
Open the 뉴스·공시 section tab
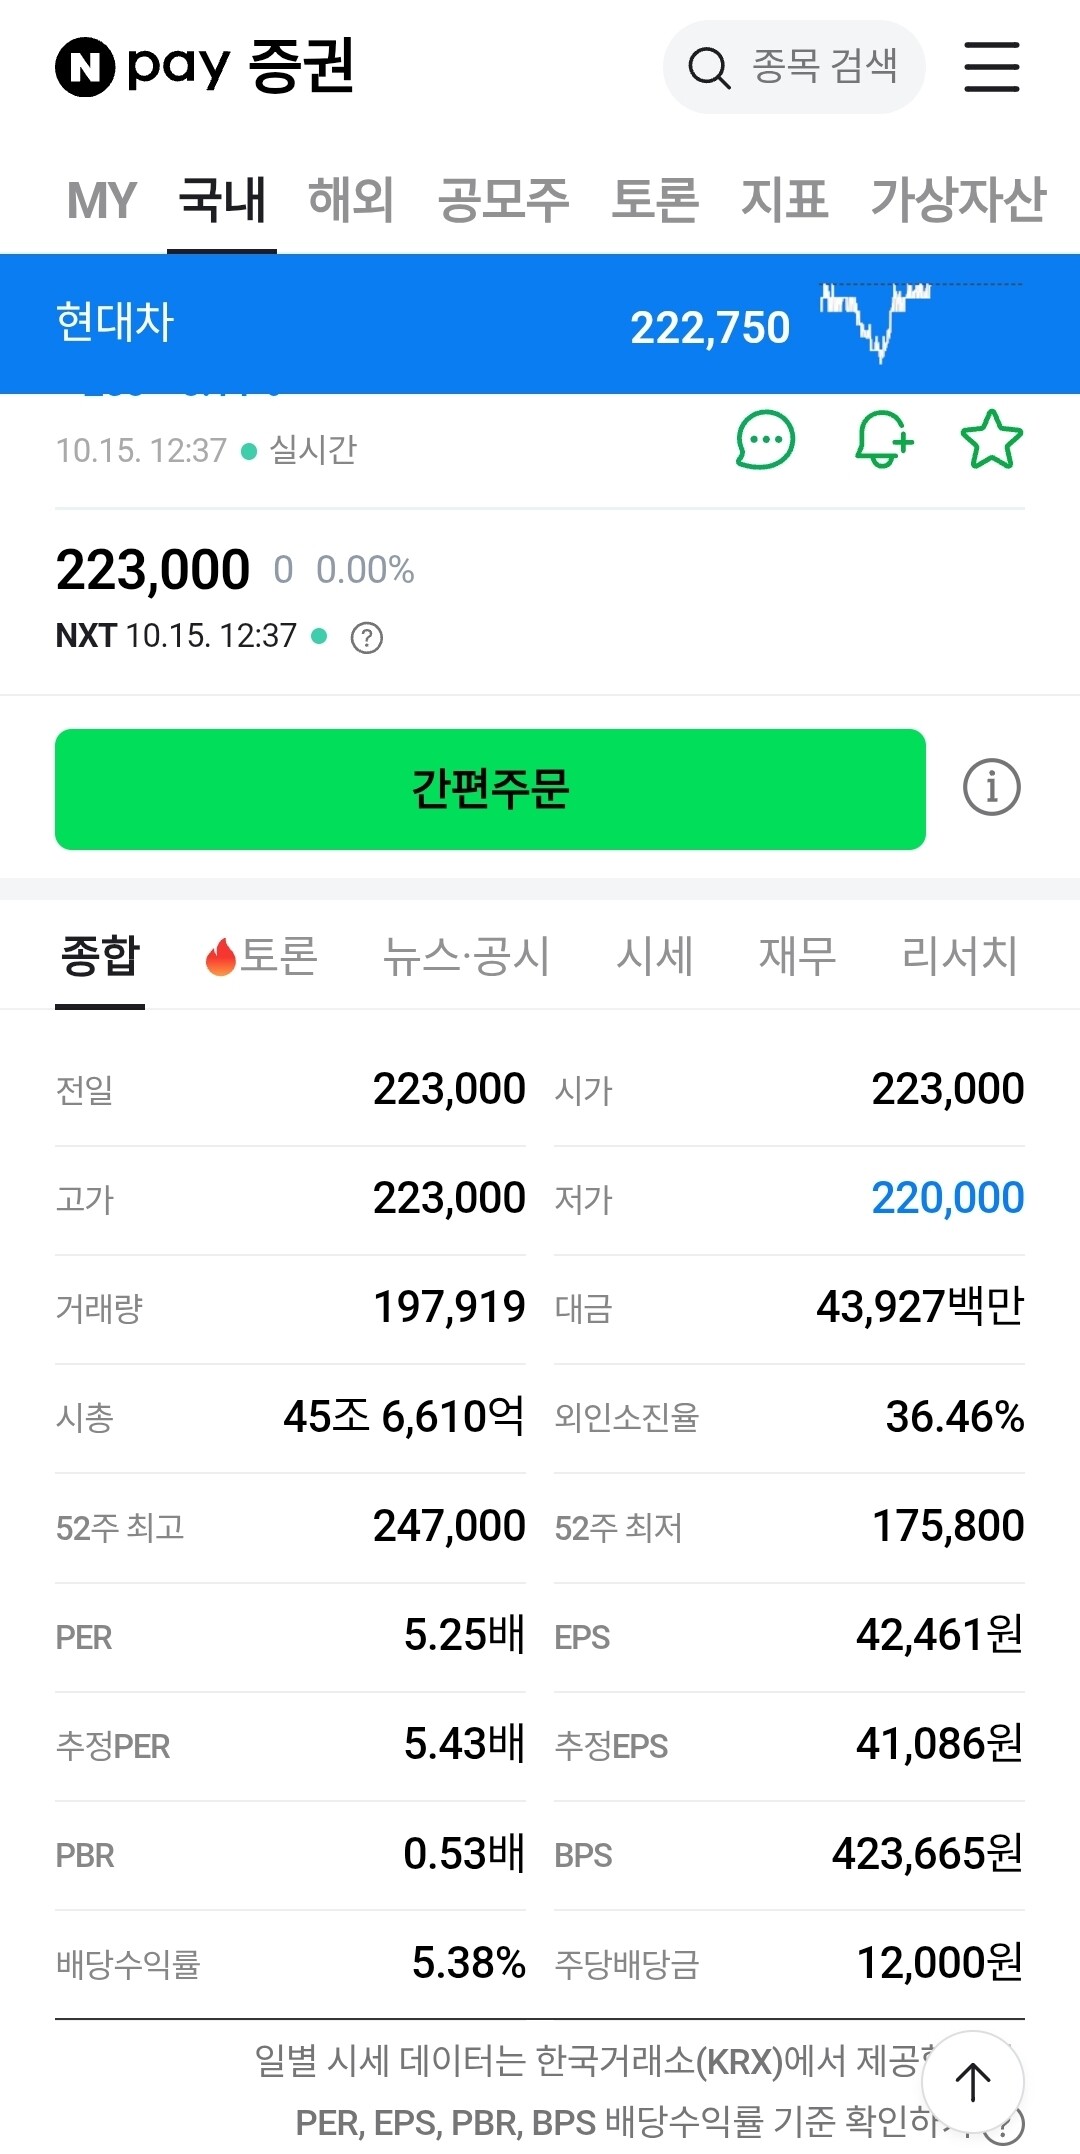pos(466,955)
